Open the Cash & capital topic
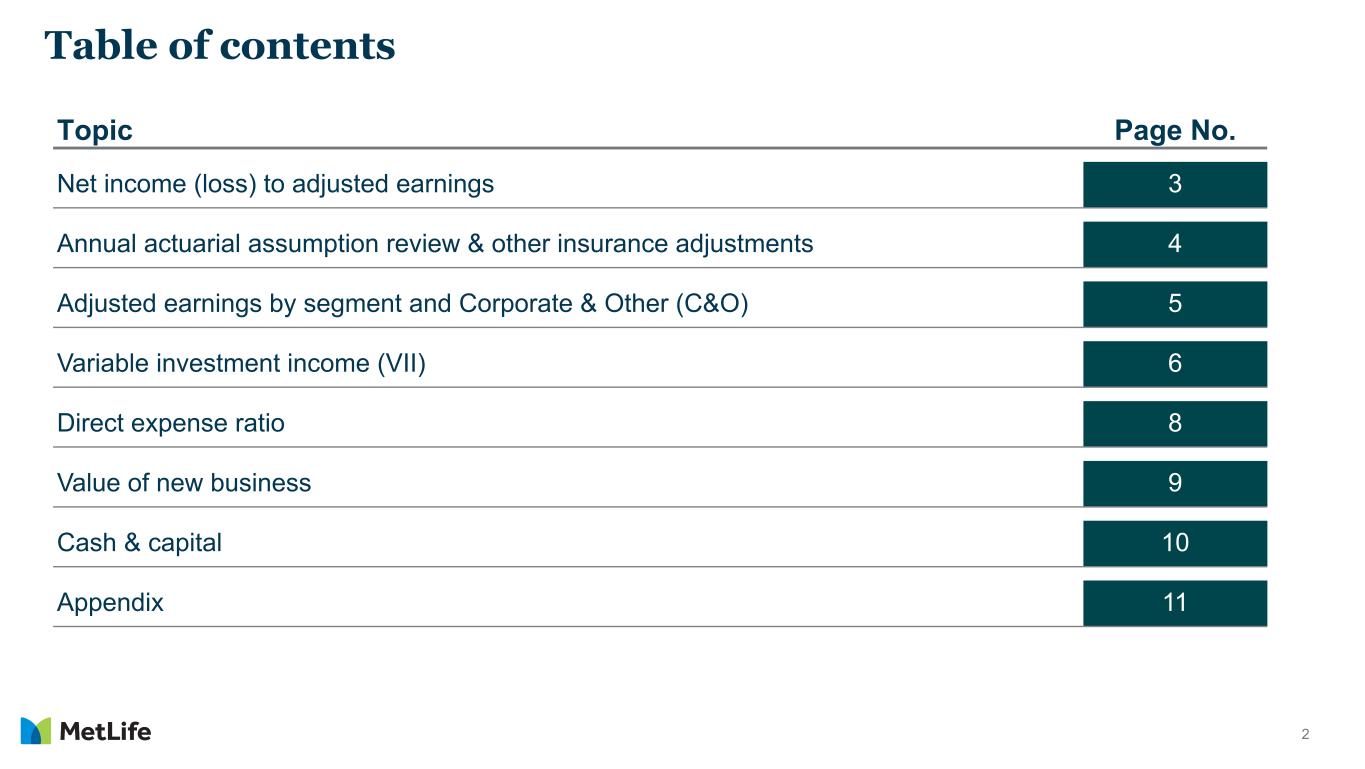The image size is (1365, 769). [x=139, y=544]
